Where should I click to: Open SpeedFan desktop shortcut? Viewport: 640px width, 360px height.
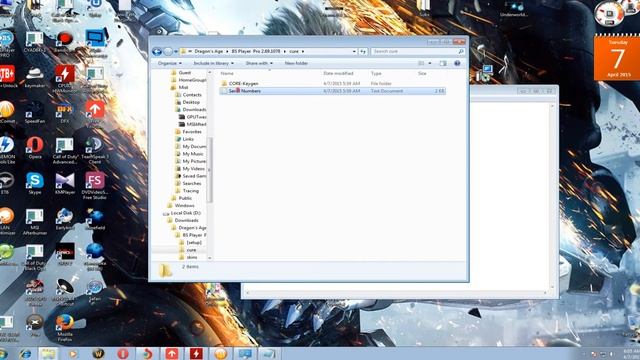tap(35, 113)
